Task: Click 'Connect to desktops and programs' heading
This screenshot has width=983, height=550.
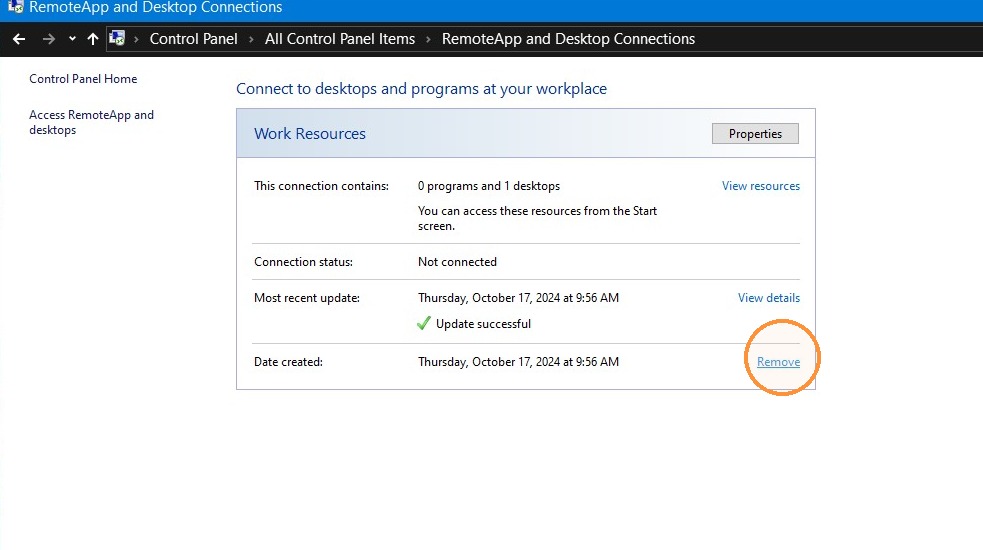Action: pos(421,89)
